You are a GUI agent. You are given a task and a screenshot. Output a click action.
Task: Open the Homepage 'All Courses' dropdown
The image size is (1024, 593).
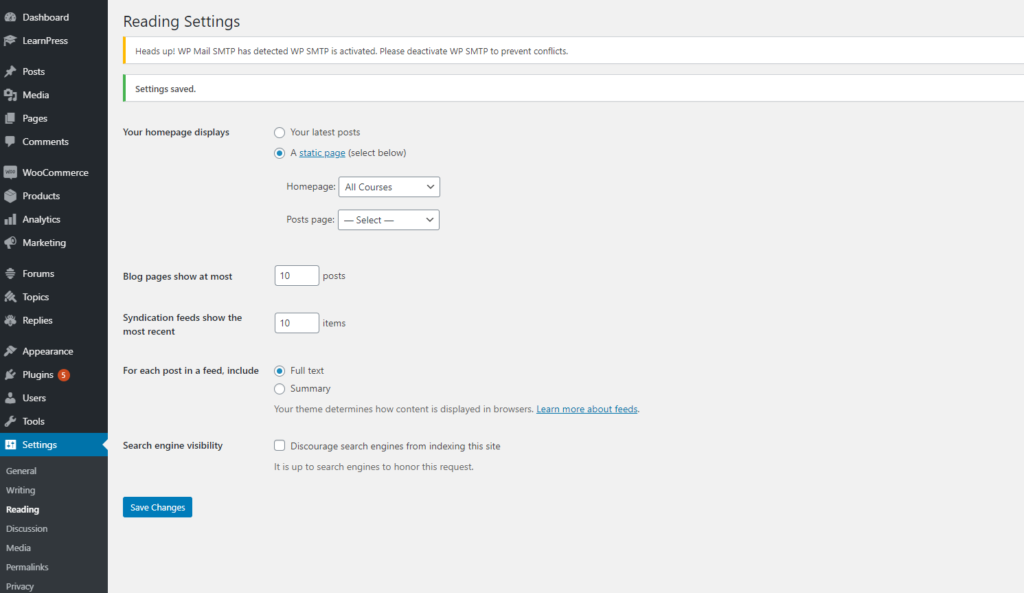tap(389, 187)
